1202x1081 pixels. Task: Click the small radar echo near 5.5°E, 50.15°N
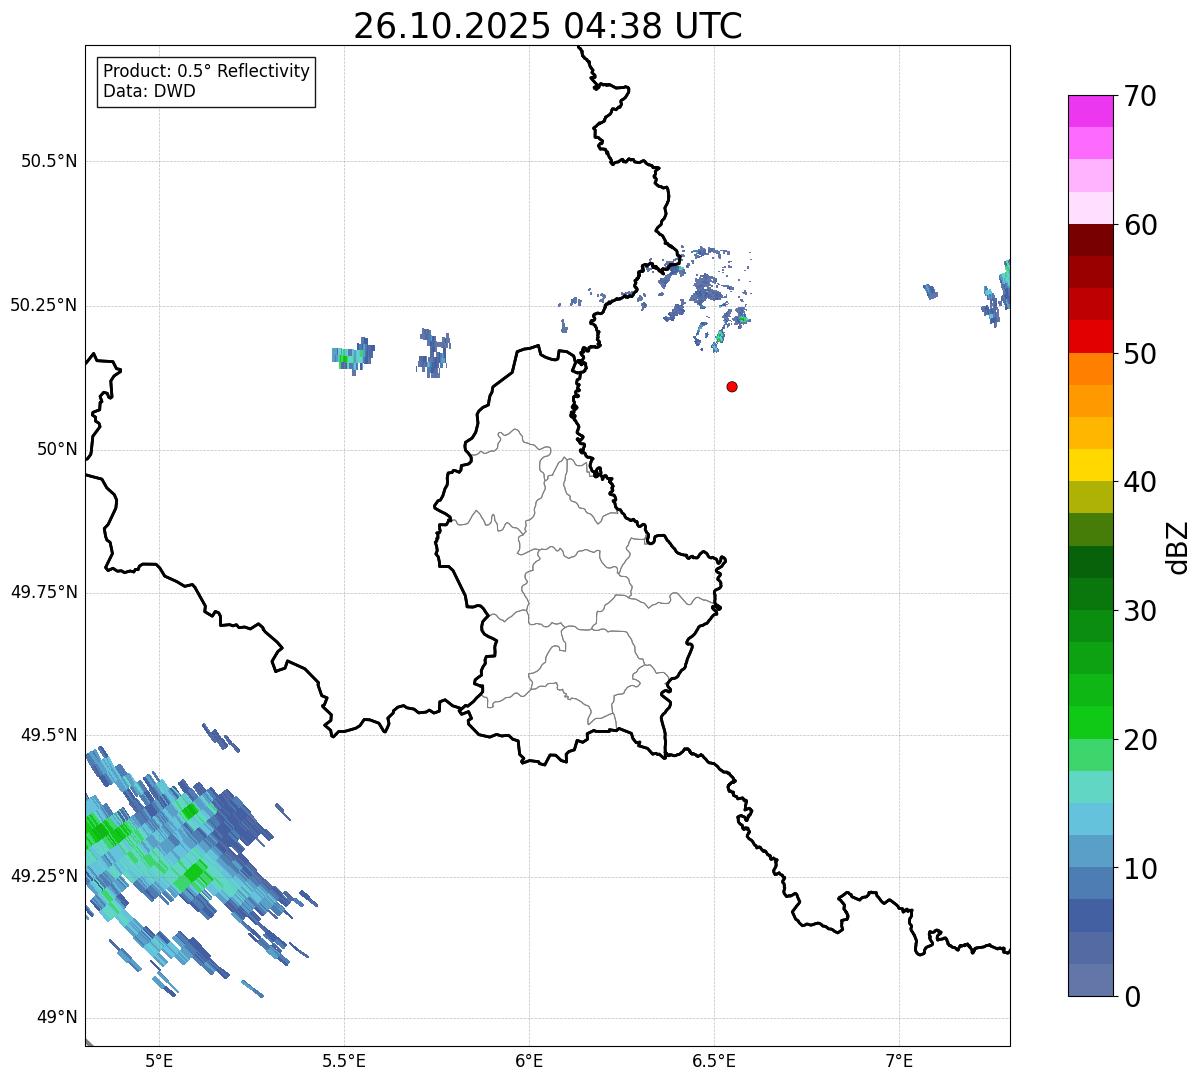353,354
